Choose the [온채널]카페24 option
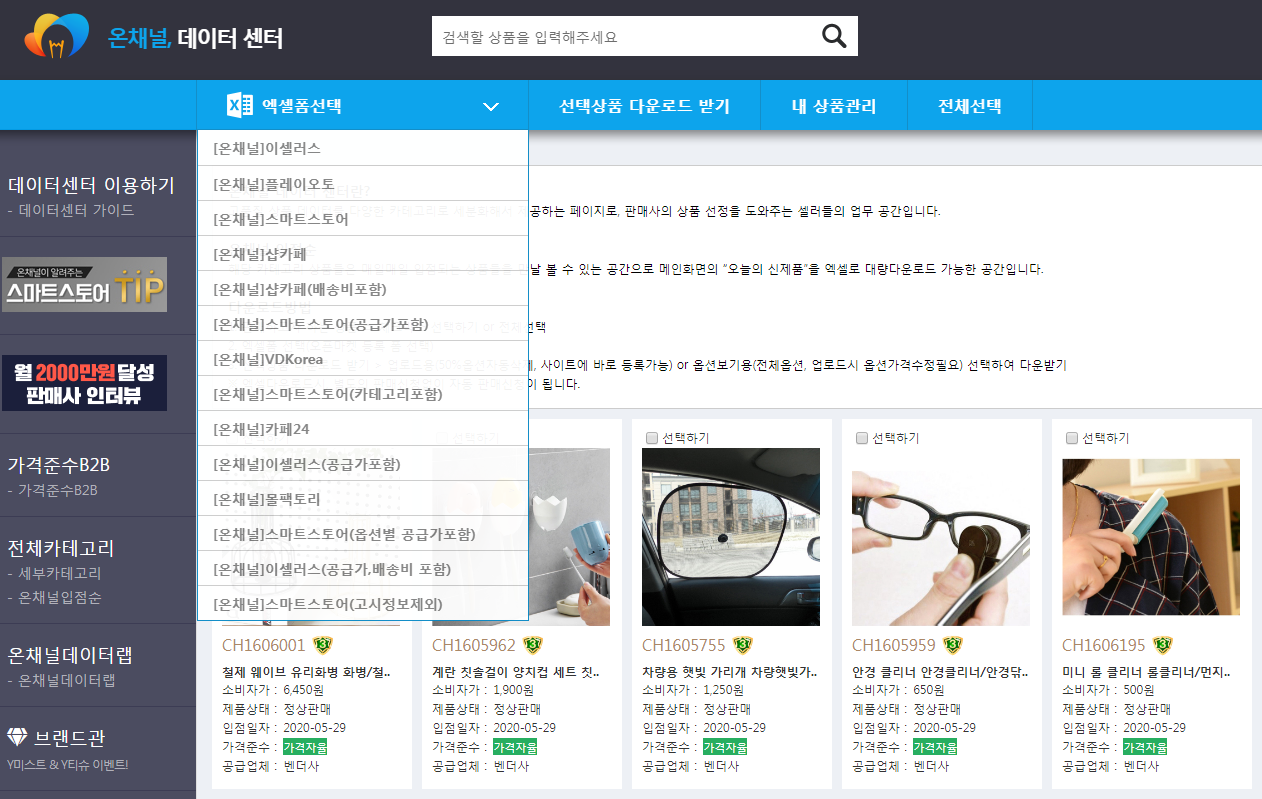 click(x=363, y=429)
